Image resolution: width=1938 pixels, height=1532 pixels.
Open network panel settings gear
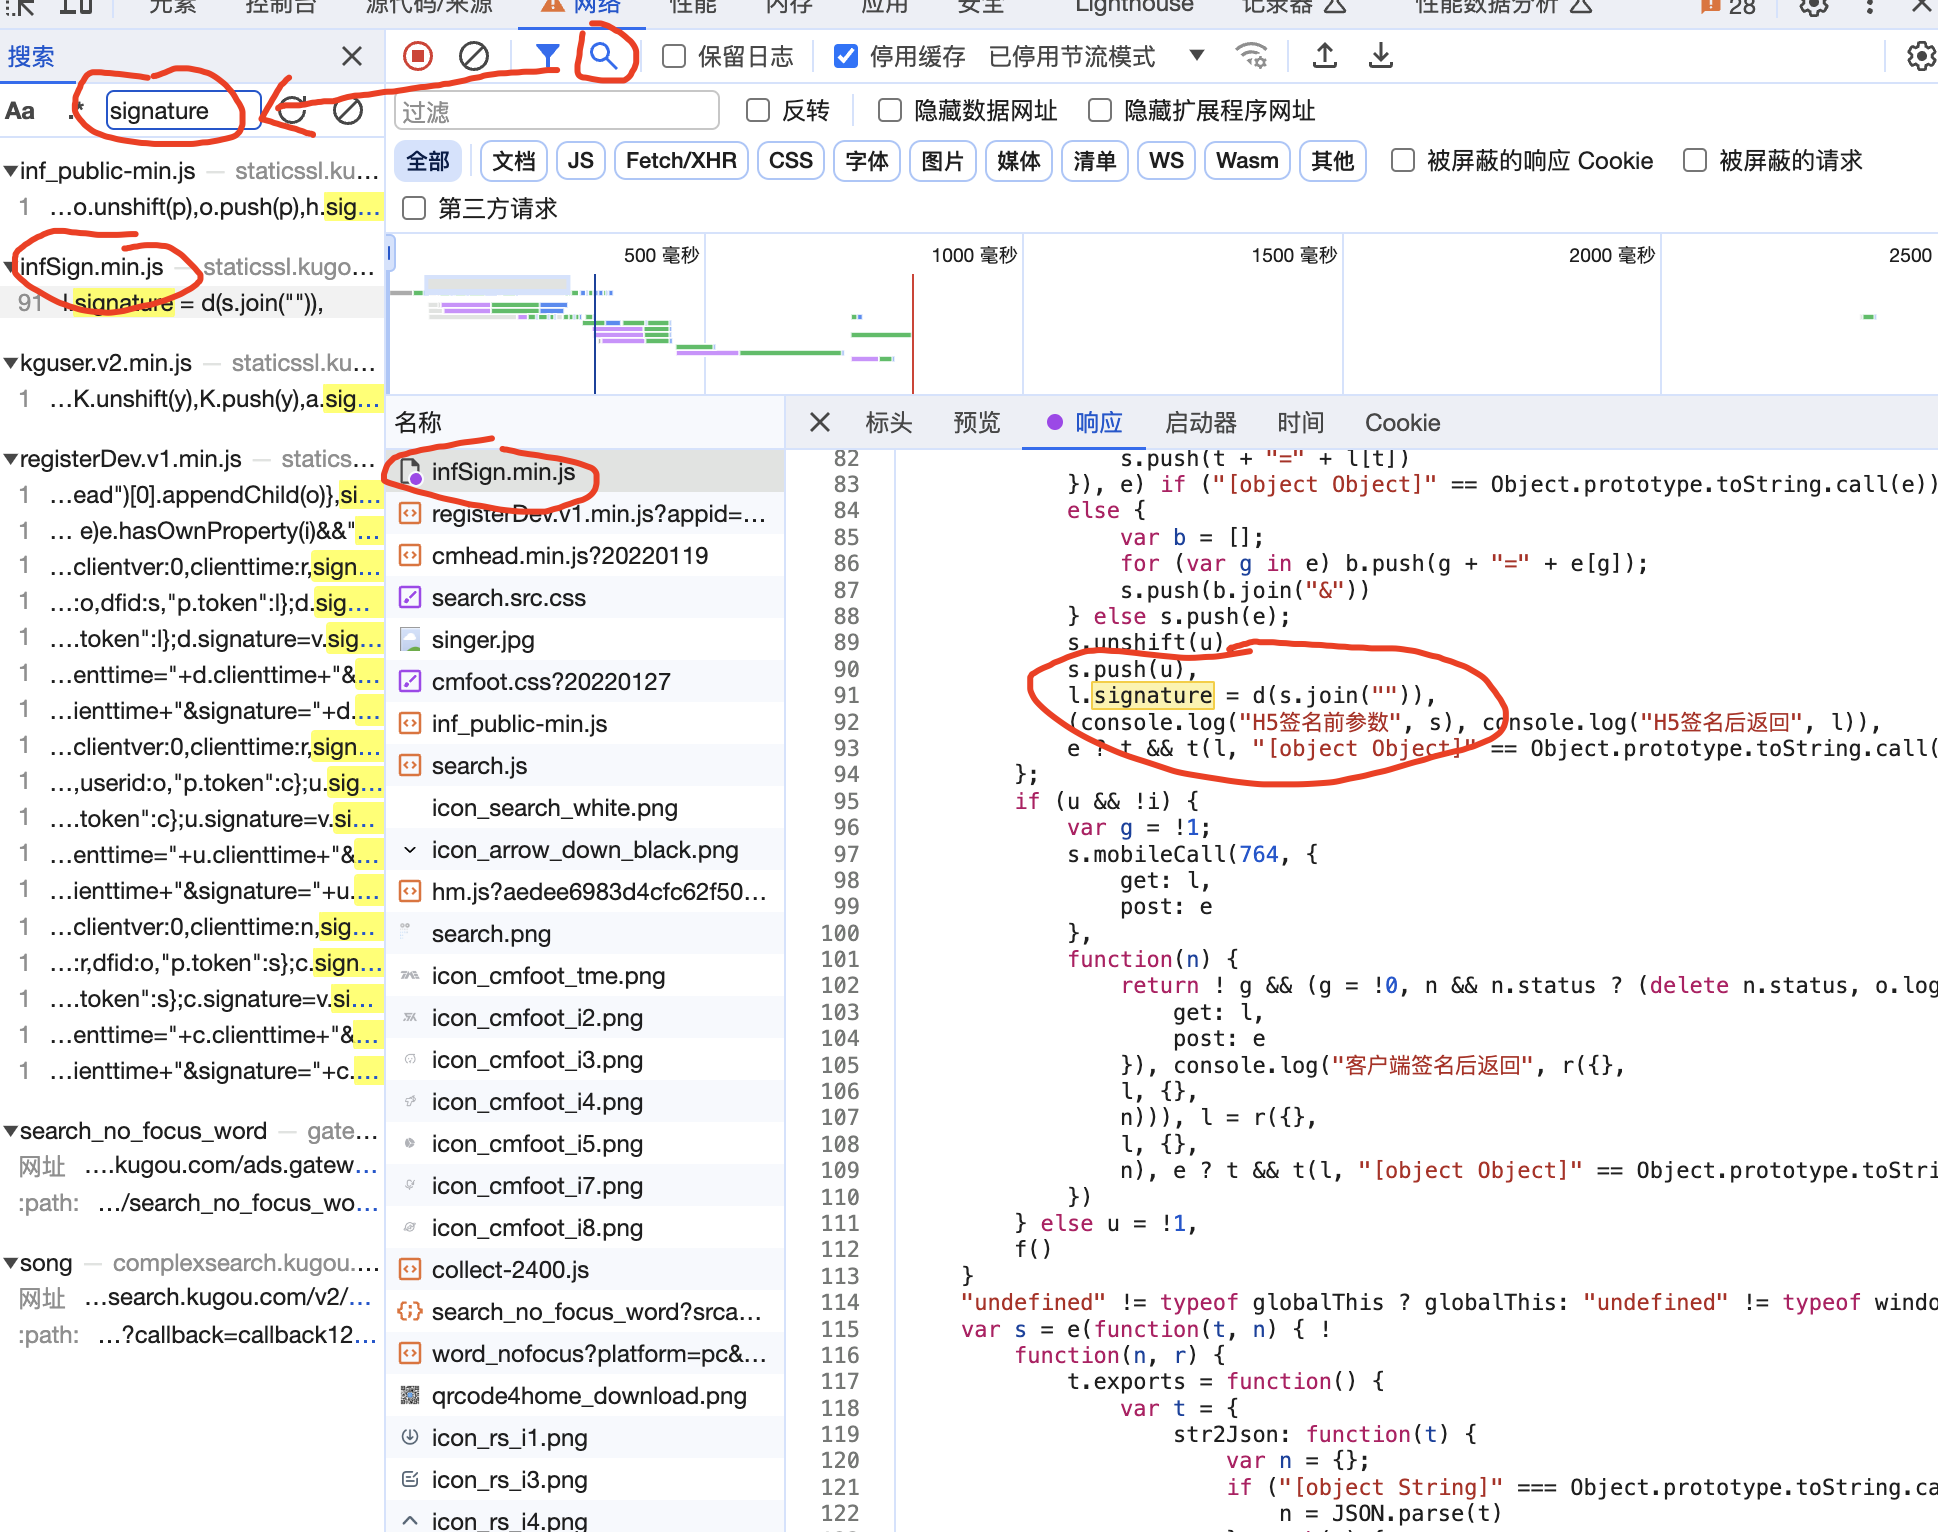point(1920,56)
